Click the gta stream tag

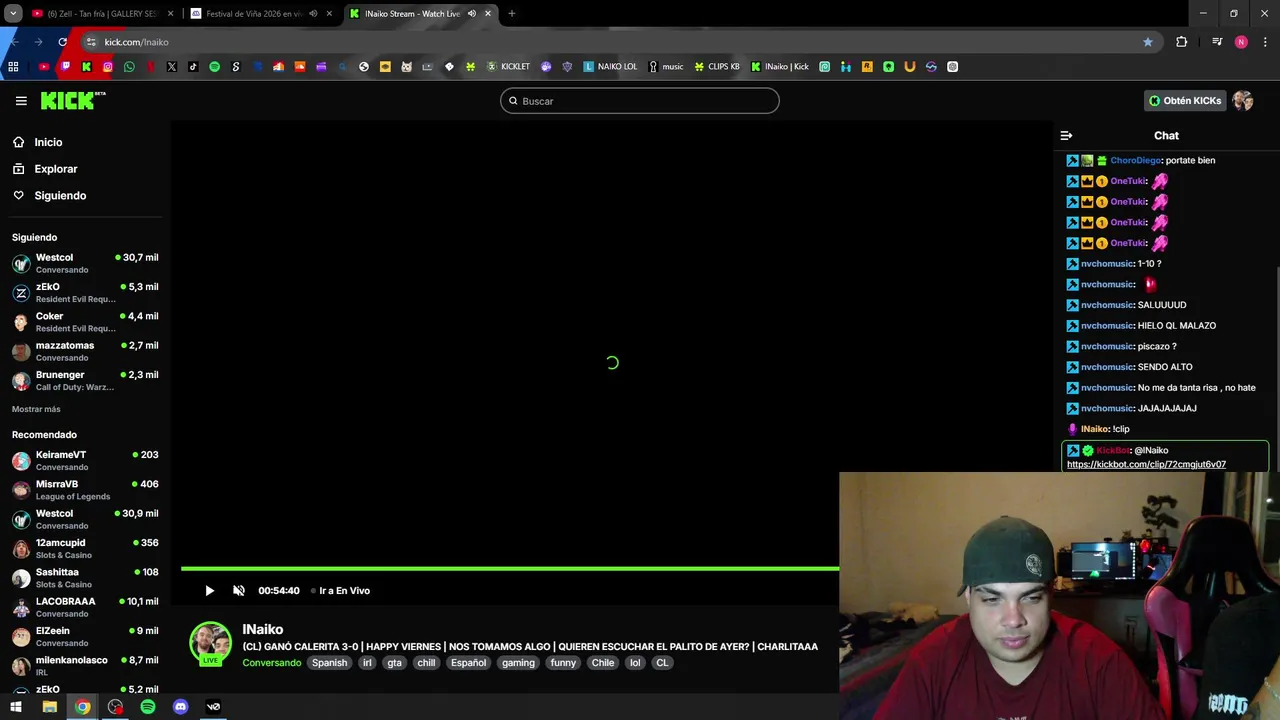tap(395, 663)
